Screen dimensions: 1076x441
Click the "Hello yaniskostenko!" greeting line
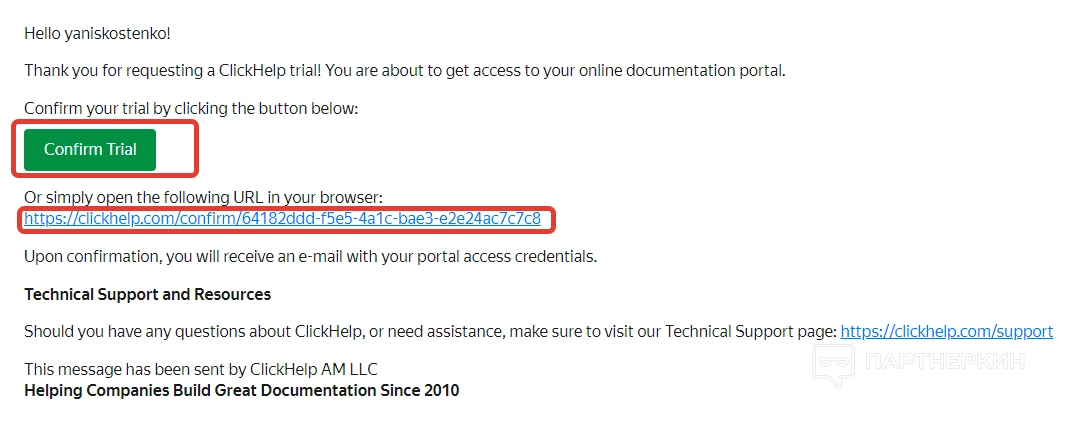pyautogui.click(x=97, y=33)
